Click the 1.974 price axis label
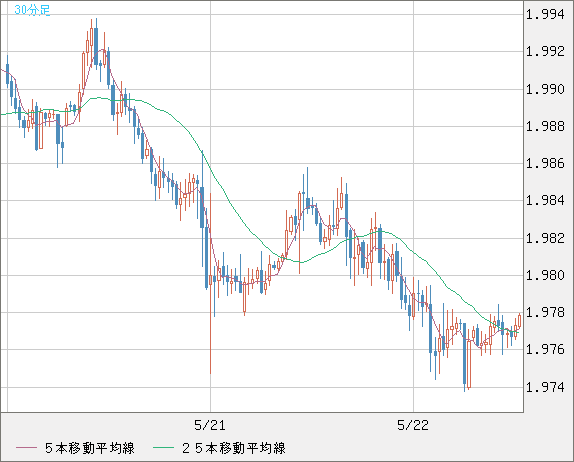This screenshot has width=574, height=462. point(545,387)
